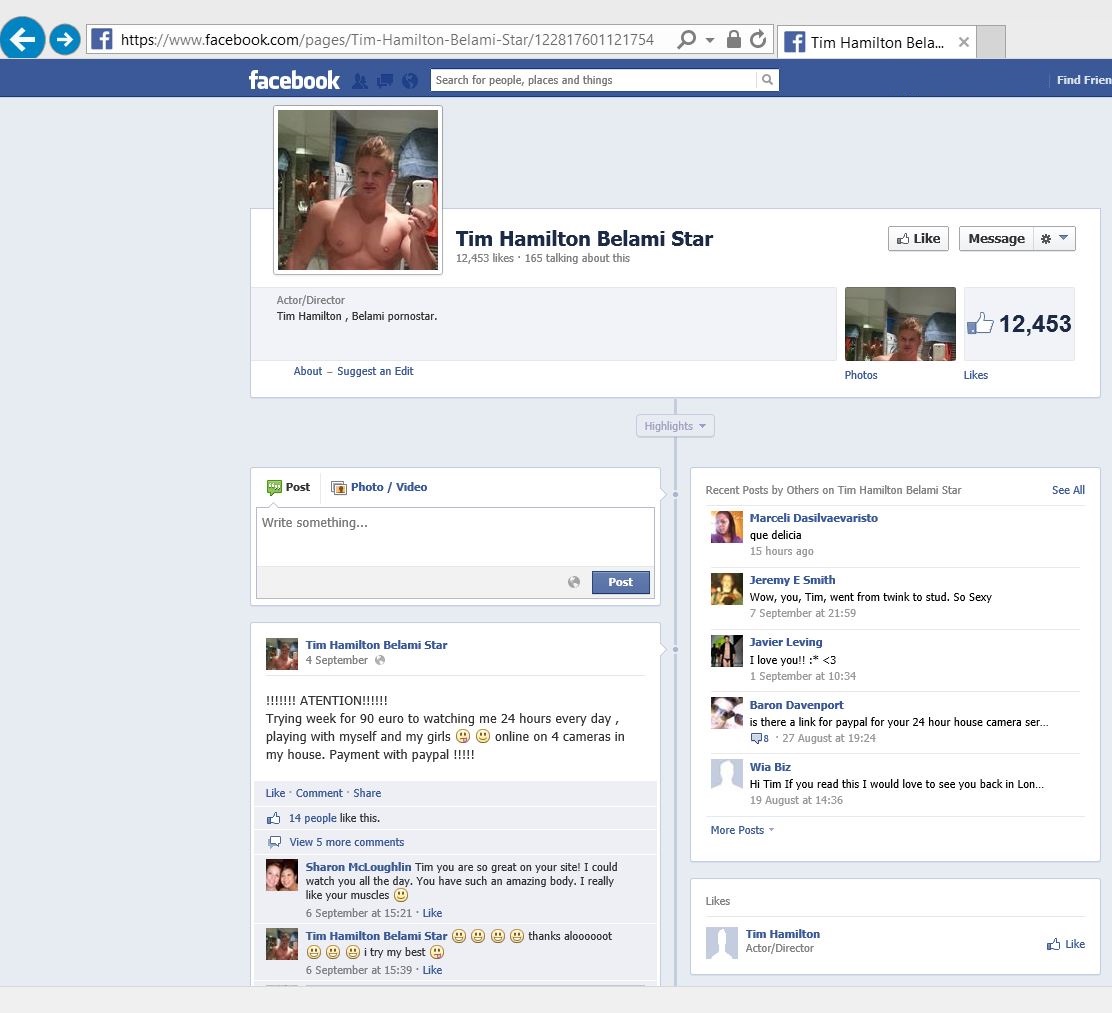
Task: Open Marceli Dasilvaevaristo's avatar
Action: 727,526
